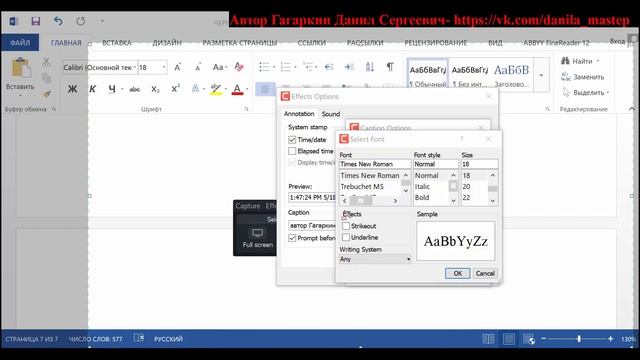Switch to read mode view in status bar
This screenshot has width=640, height=360.
tap(488, 339)
